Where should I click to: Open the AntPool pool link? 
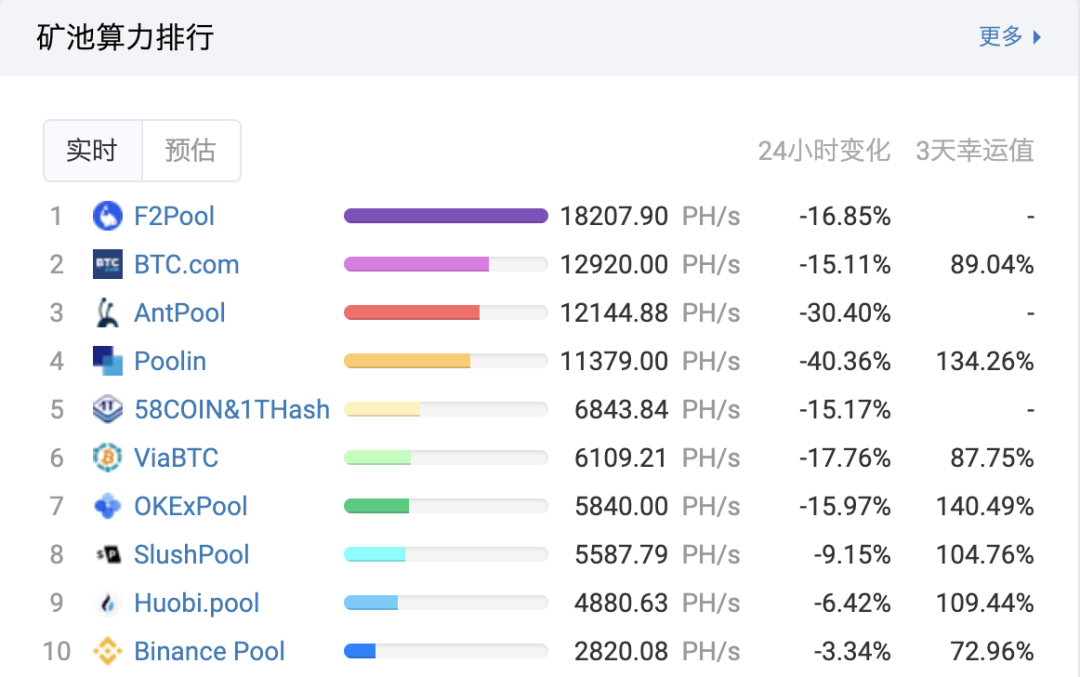pos(180,313)
